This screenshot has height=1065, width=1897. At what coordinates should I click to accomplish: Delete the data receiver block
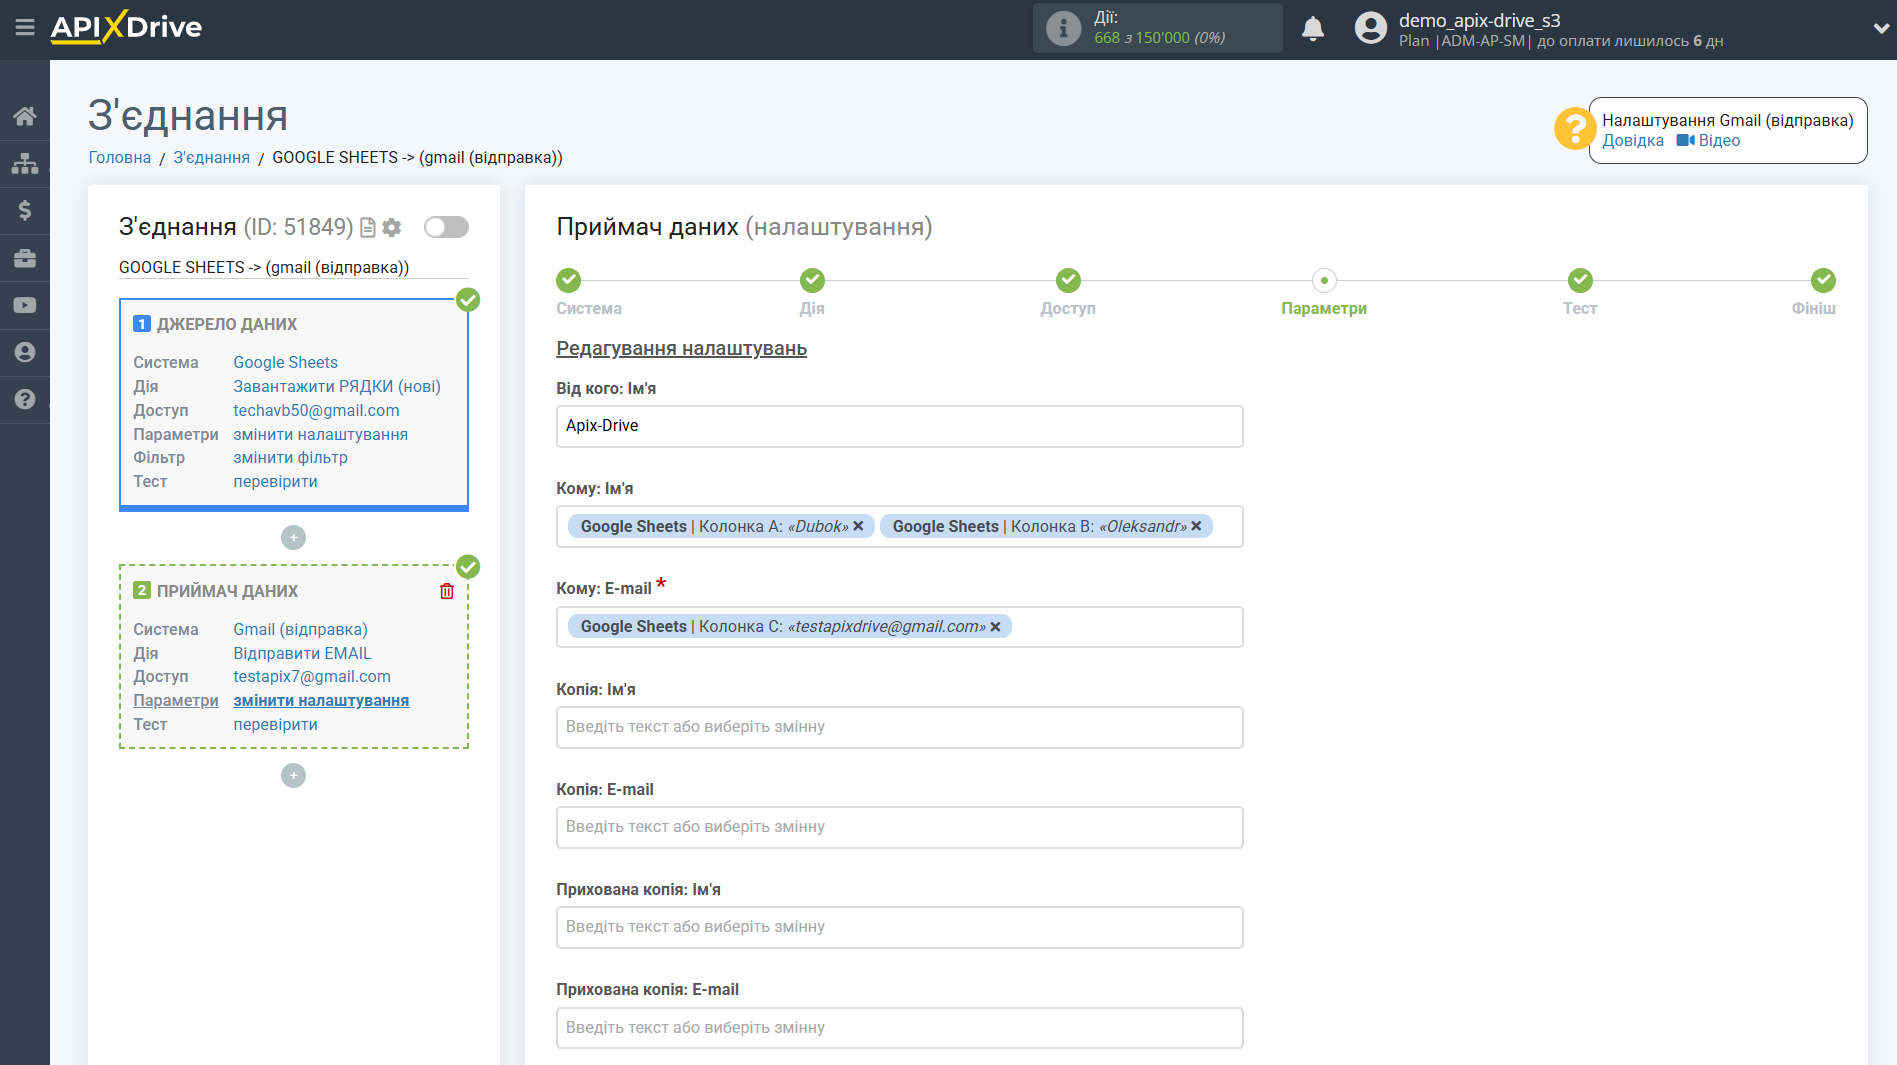(447, 591)
